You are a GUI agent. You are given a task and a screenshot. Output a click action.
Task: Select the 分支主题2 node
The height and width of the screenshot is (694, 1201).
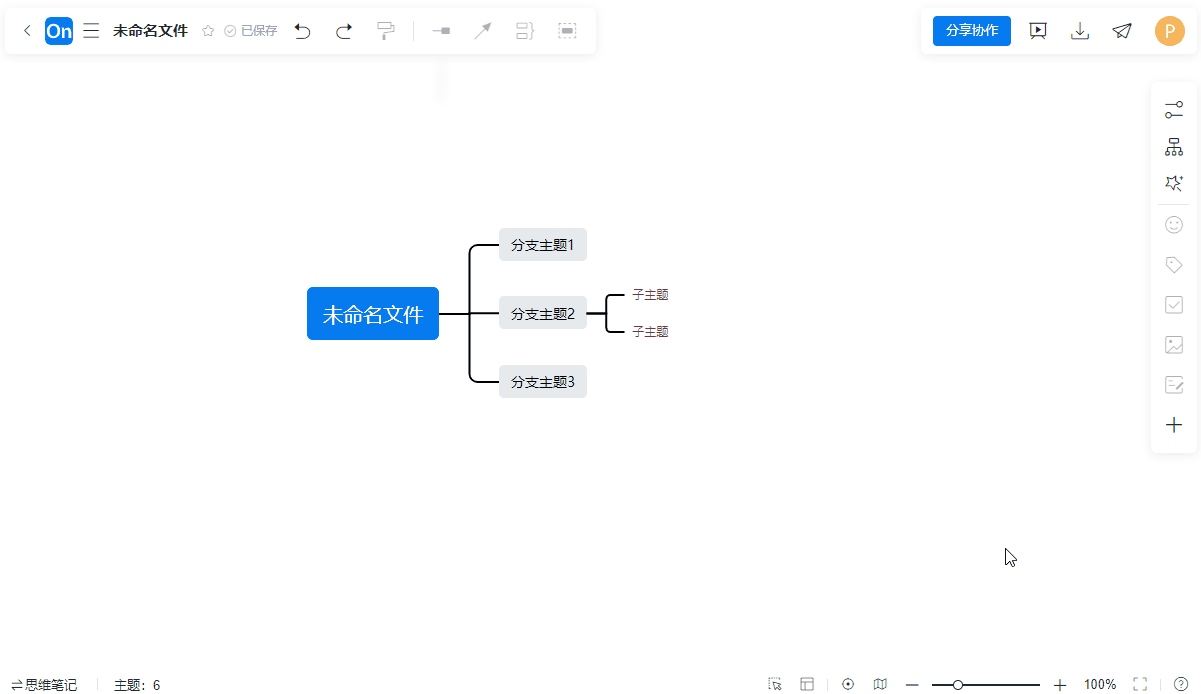coord(543,313)
